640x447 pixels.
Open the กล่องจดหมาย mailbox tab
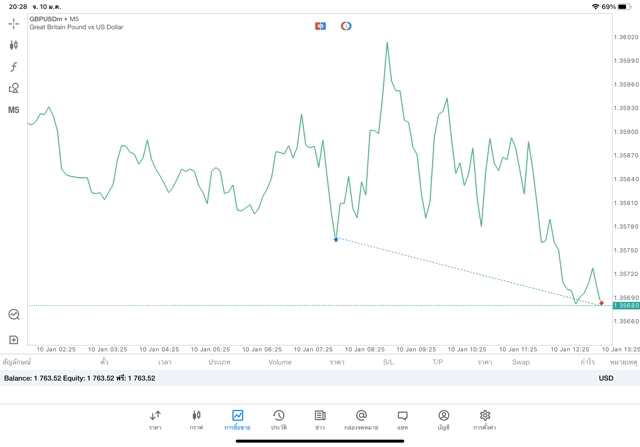coord(361,419)
